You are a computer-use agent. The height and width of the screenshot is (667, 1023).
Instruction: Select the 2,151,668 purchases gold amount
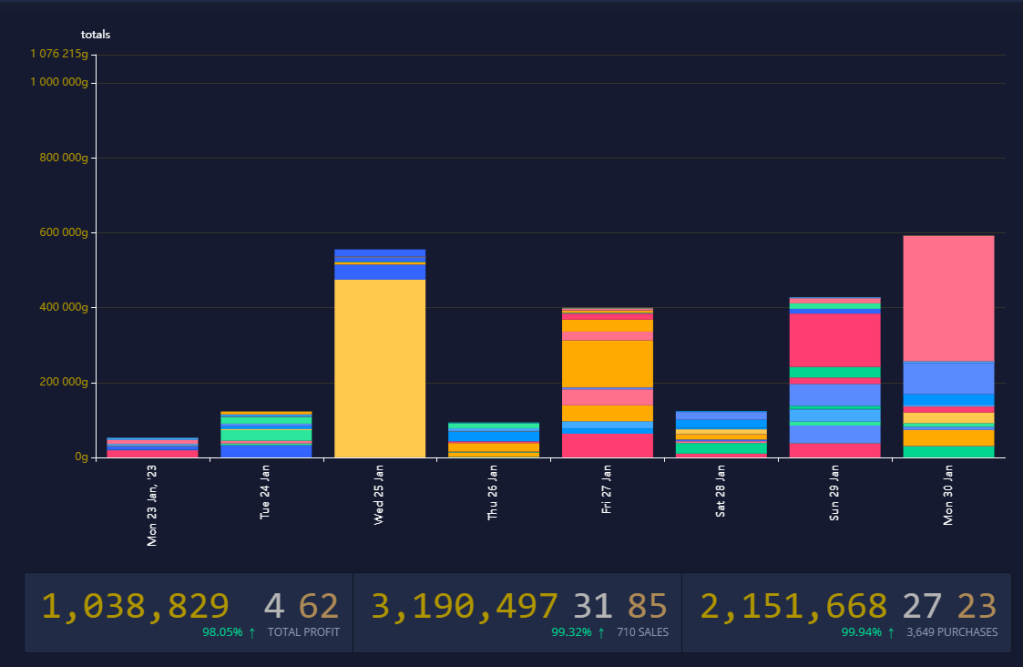coord(793,606)
